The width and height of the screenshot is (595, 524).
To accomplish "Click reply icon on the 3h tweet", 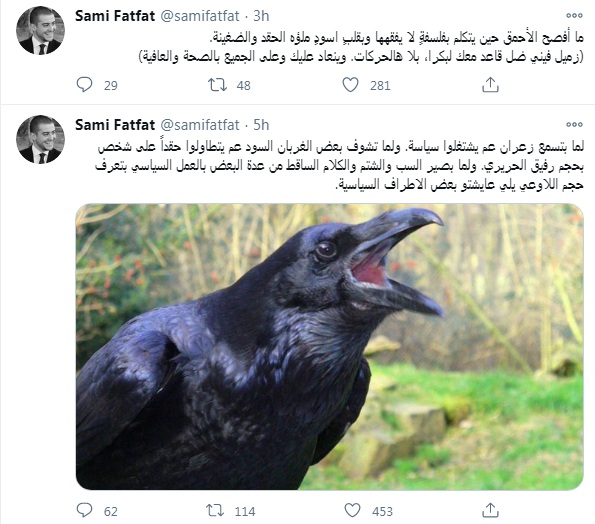I will (84, 85).
